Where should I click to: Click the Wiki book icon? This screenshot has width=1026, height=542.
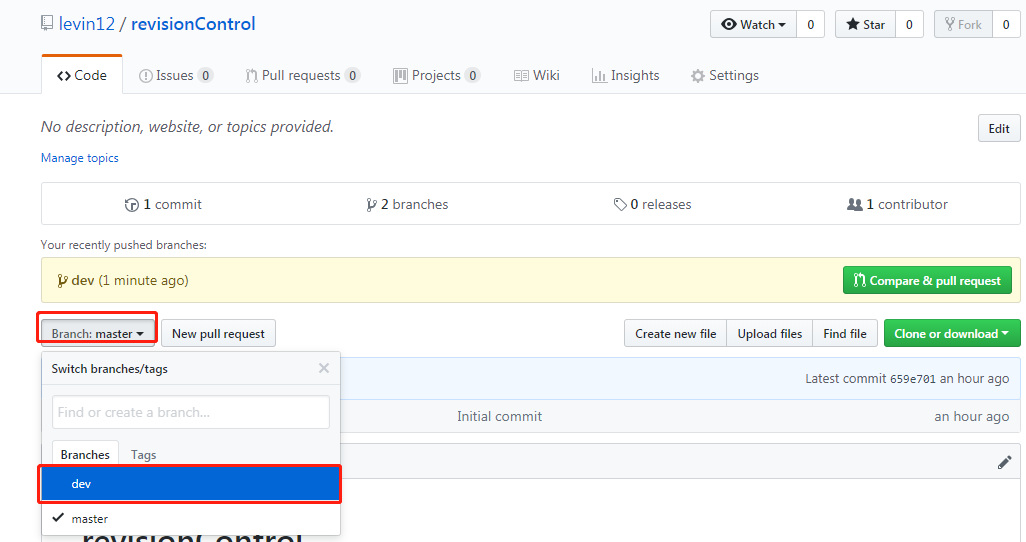click(521, 76)
